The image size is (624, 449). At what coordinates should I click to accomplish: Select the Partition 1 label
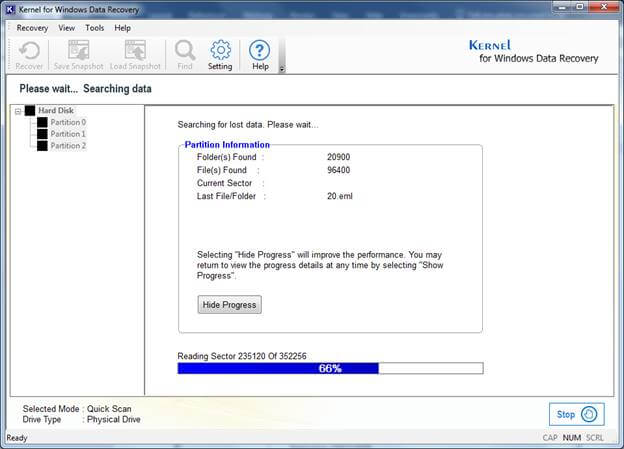coord(68,134)
